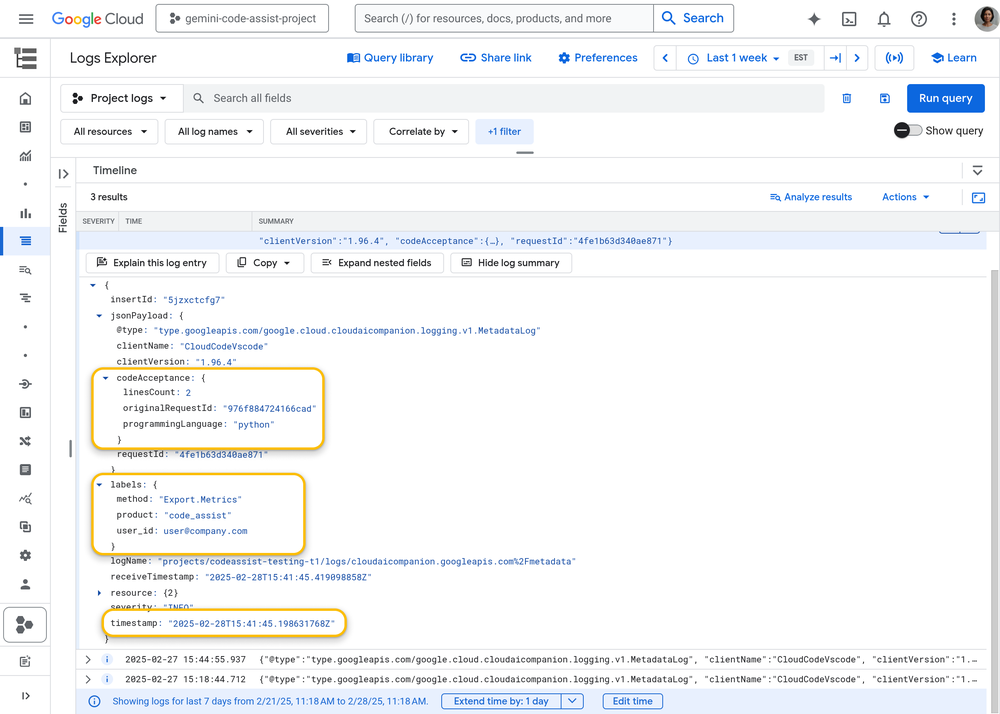Viewport: 1000px width, 714px height.
Task: Click the blue Search button
Action: [x=693, y=18]
